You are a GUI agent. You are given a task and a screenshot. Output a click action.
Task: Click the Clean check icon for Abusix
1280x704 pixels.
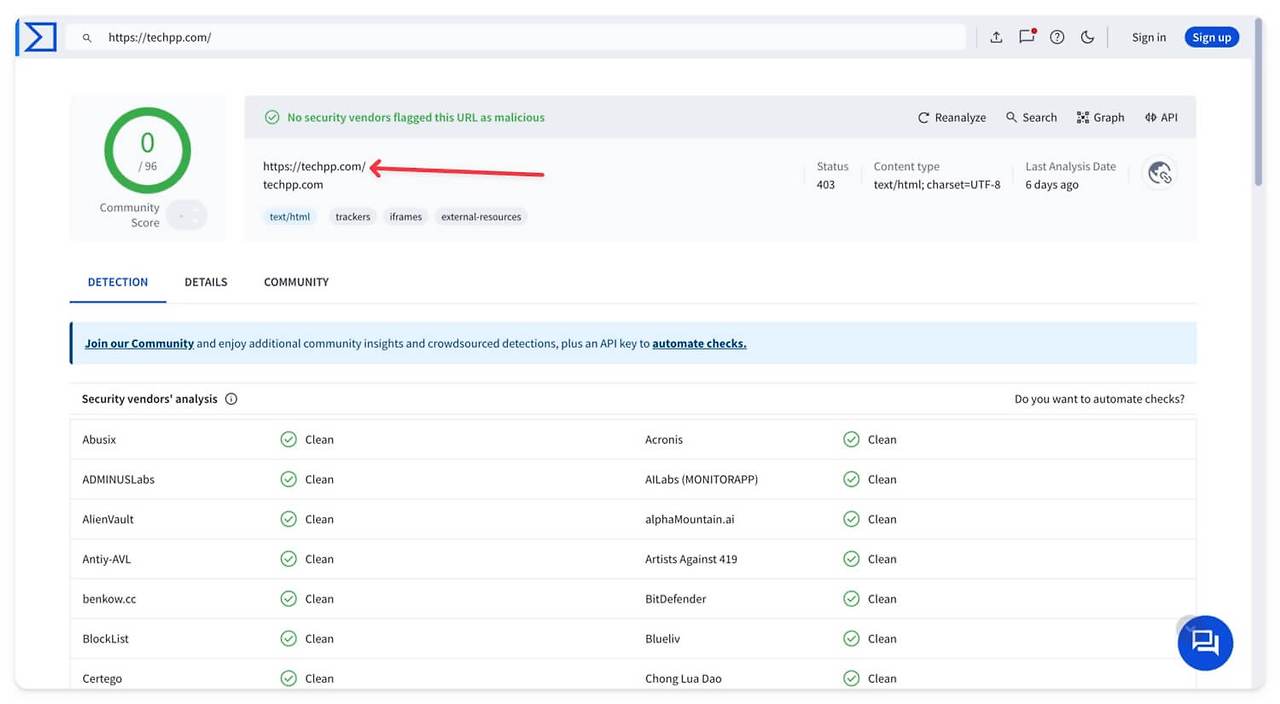(x=288, y=439)
